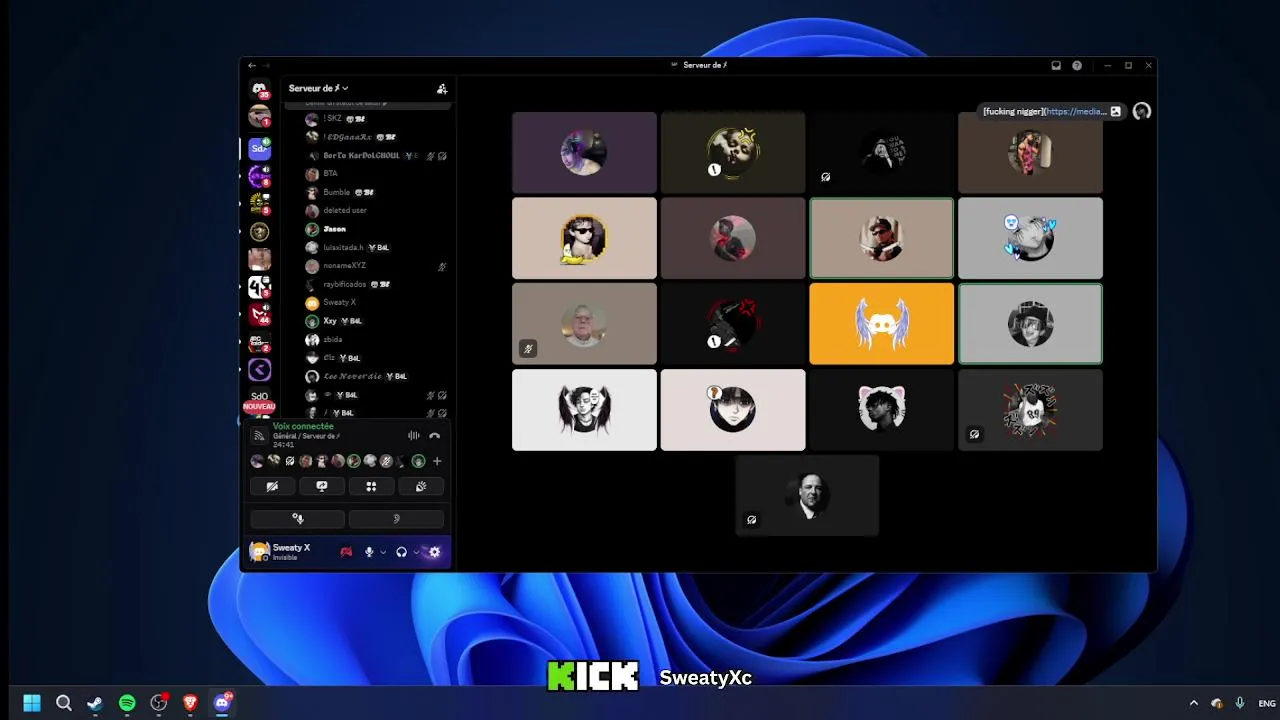Click the plus icon after voice participant avatars
Screen dimensions: 1280x720
[437, 461]
